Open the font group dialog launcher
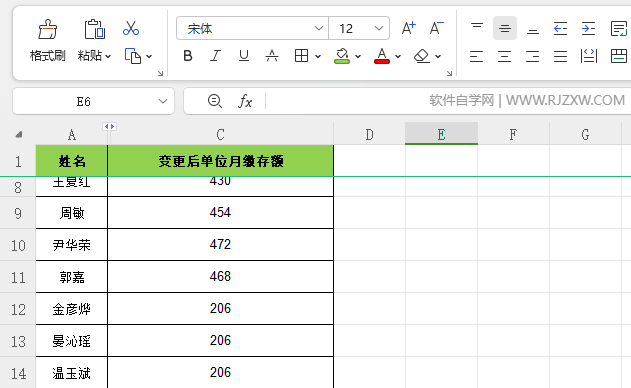631x388 pixels. pyautogui.click(x=450, y=73)
